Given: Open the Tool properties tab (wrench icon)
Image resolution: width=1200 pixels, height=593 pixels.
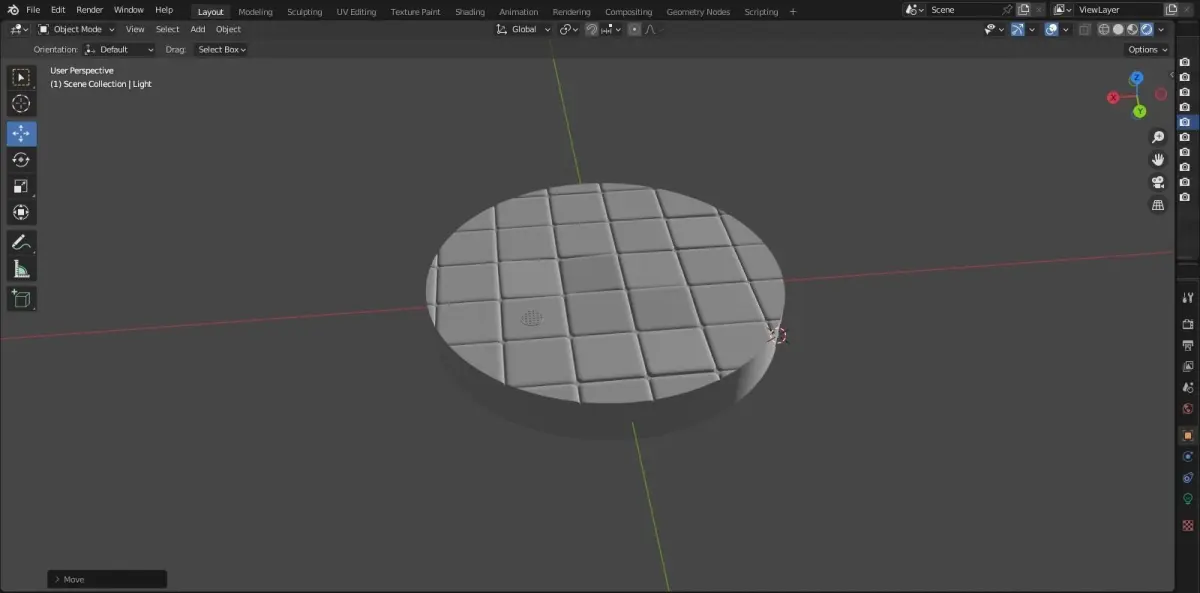Looking at the screenshot, I should [x=1188, y=297].
